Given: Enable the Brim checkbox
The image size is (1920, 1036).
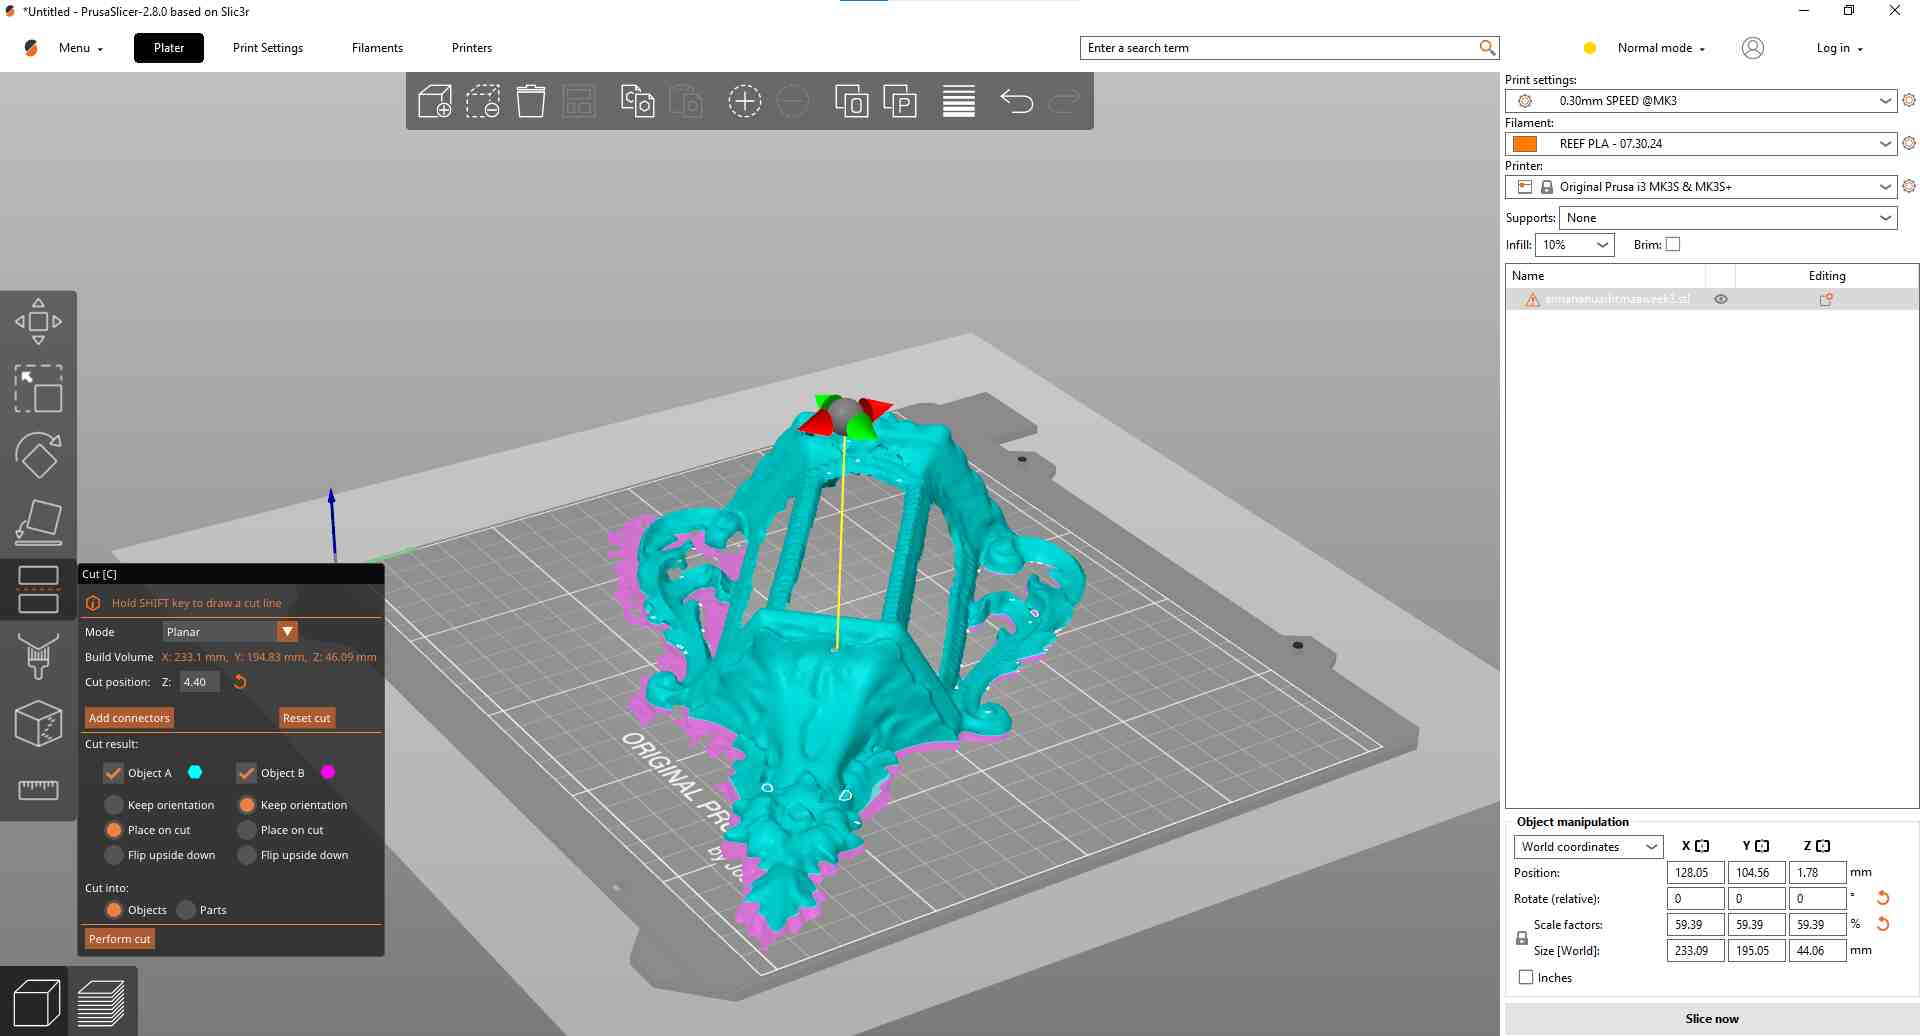Looking at the screenshot, I should tap(1673, 244).
